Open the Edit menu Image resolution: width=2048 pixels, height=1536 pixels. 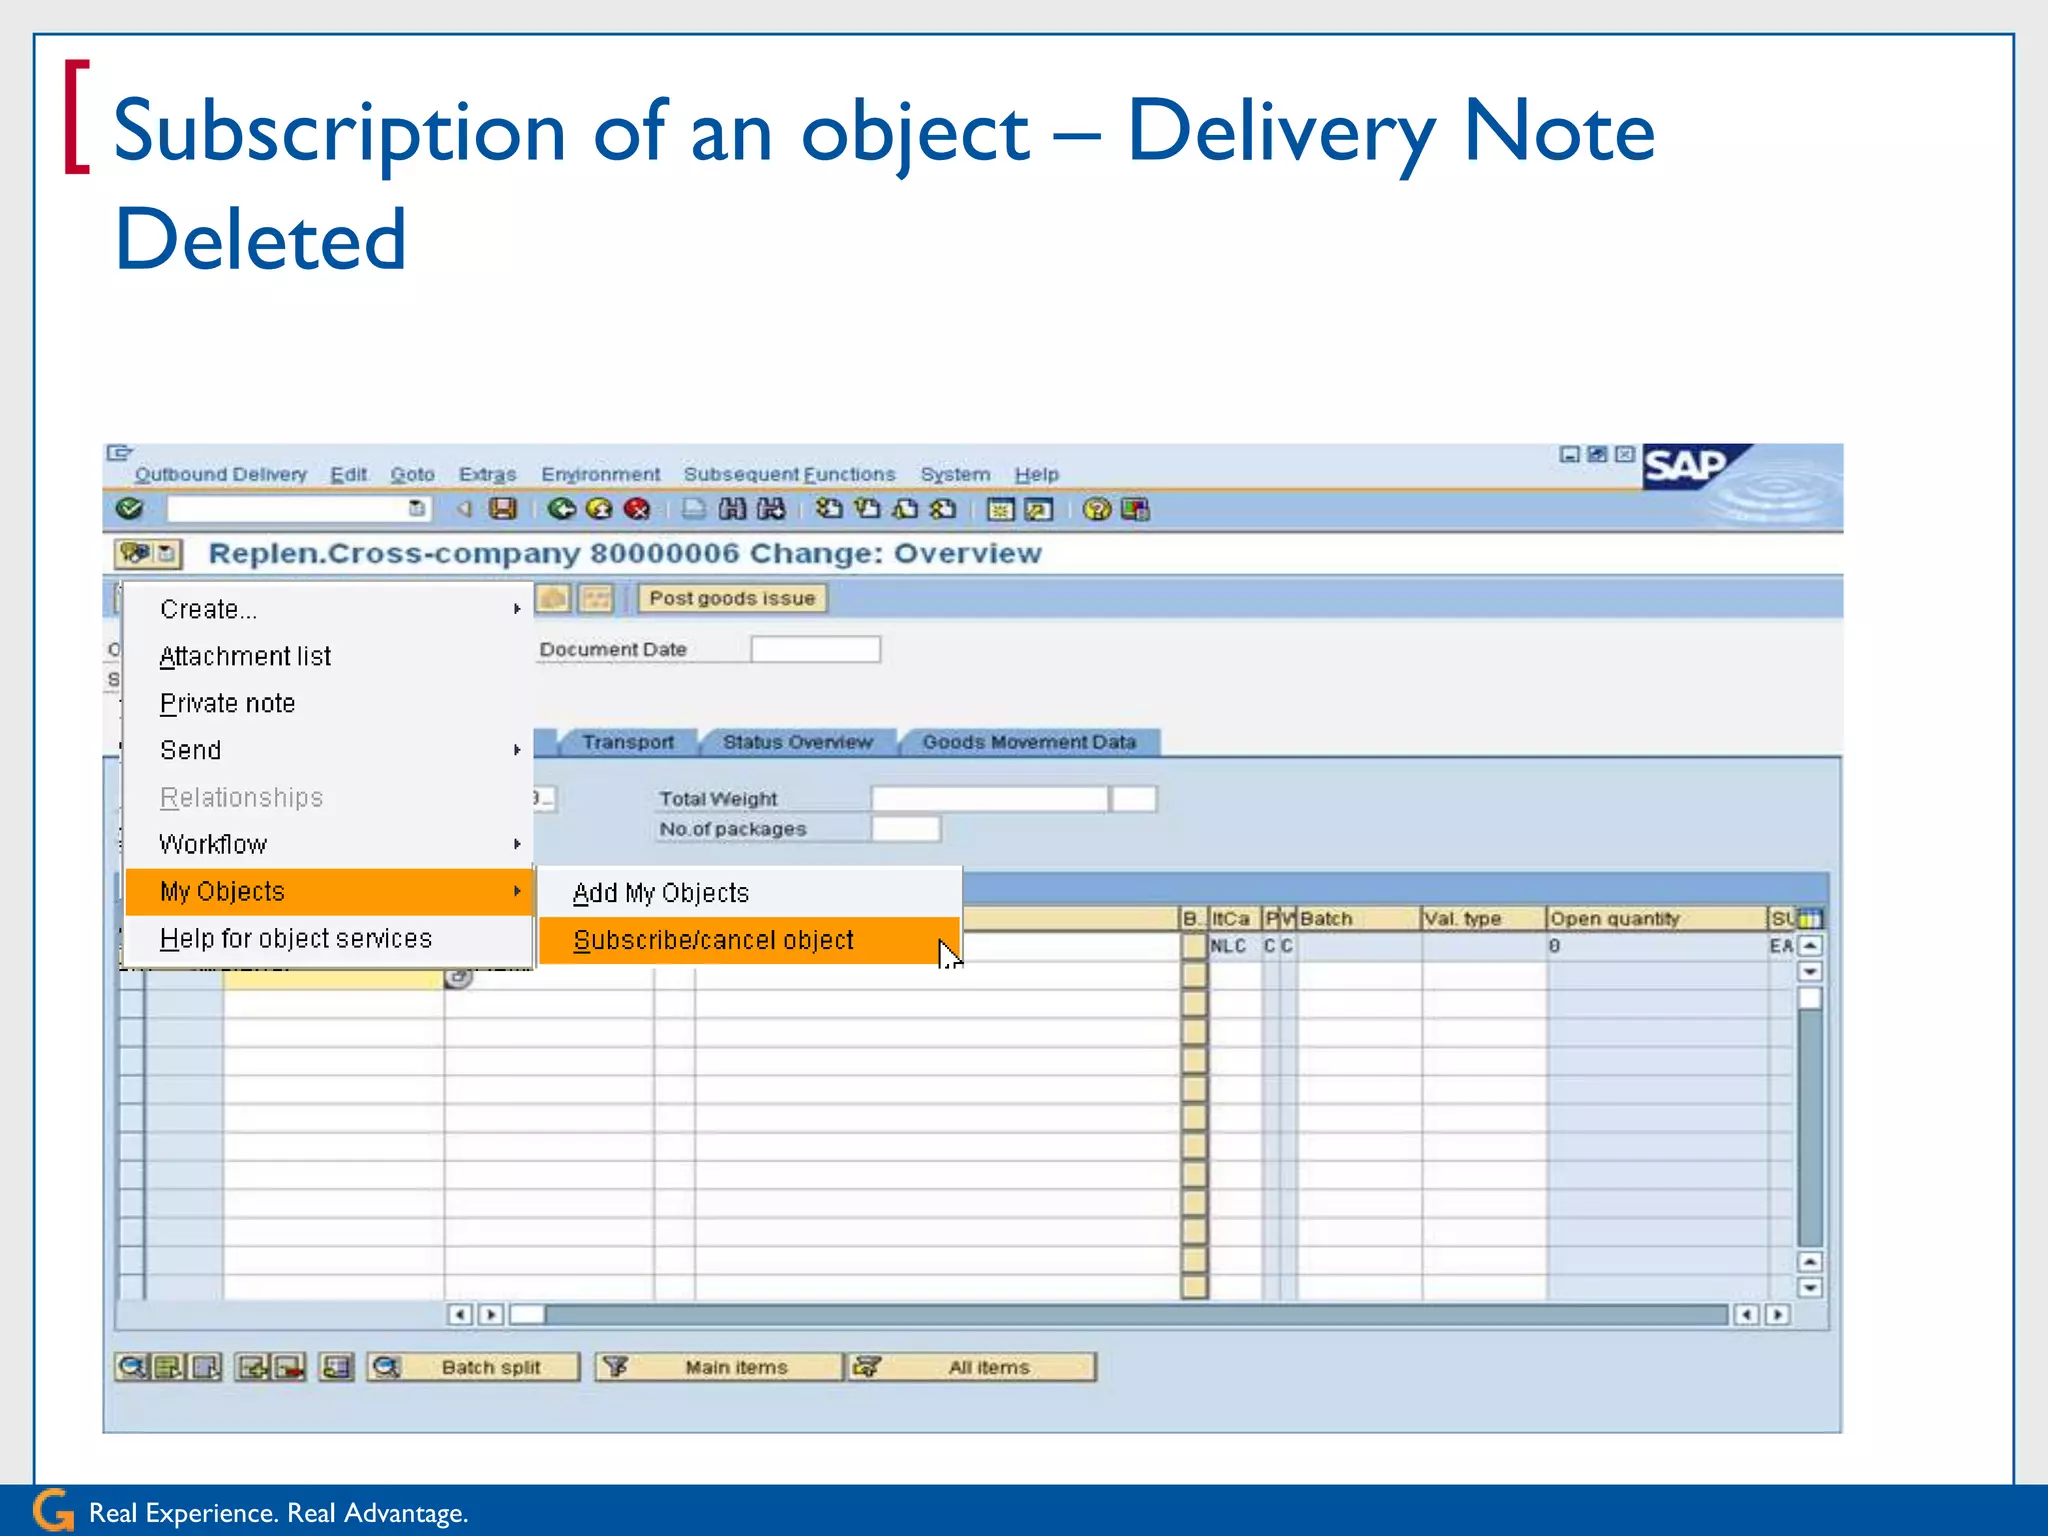pos(349,474)
